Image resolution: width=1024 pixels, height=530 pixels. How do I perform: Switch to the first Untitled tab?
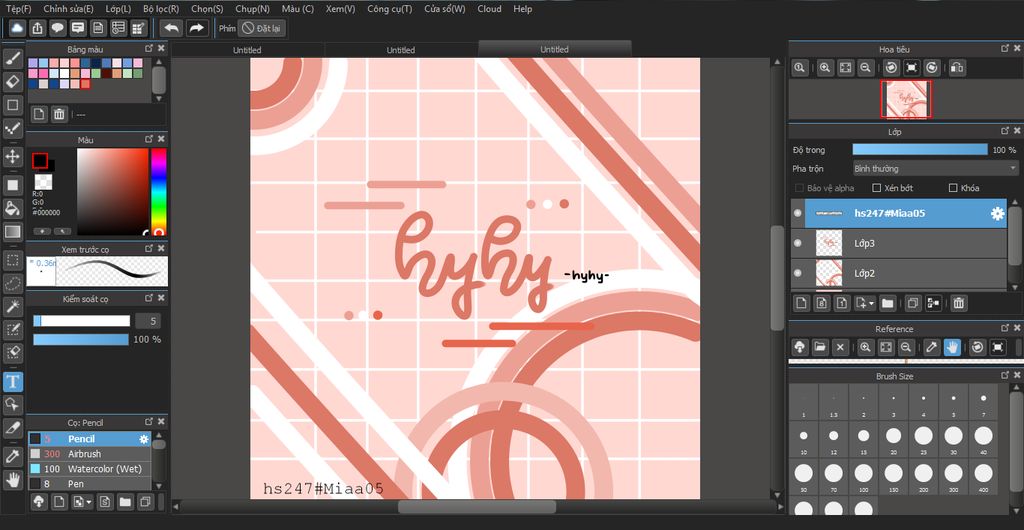tap(247, 50)
